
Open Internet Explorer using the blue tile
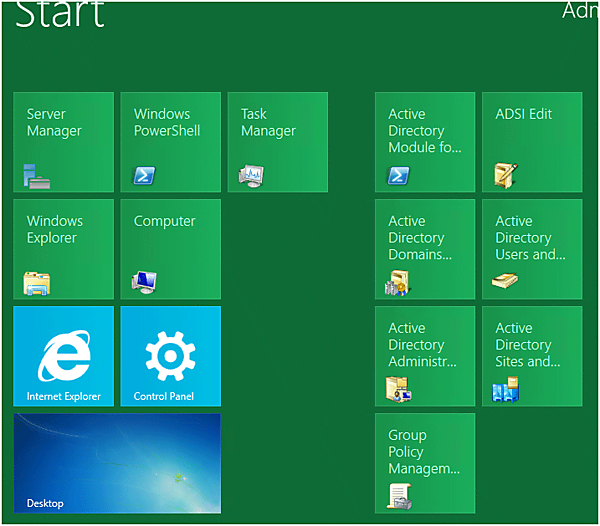point(64,355)
